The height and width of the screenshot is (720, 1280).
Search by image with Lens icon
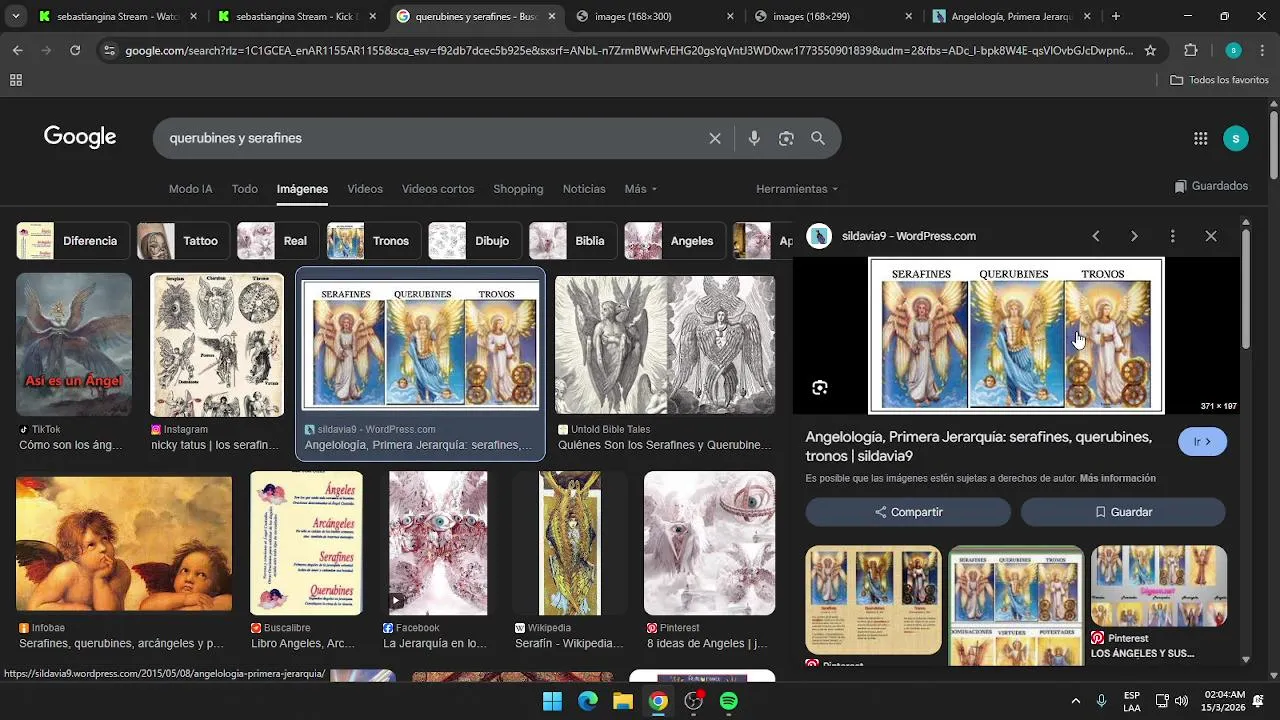[x=786, y=138]
